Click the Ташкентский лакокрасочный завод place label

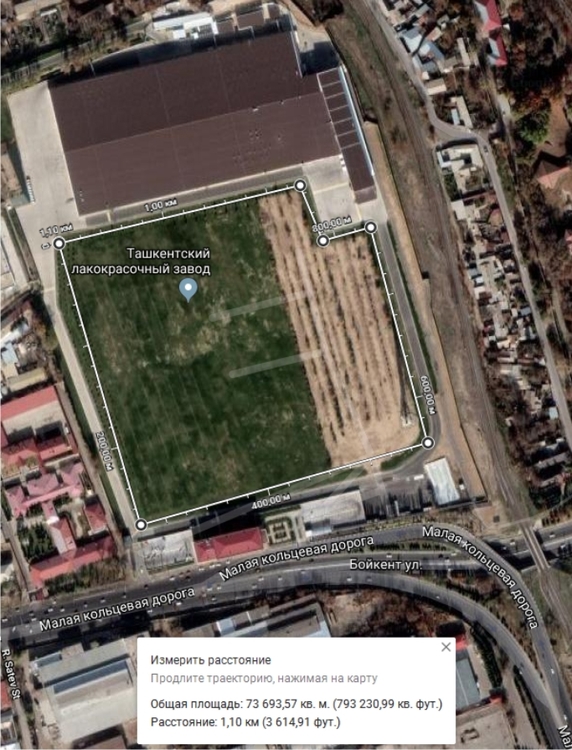coord(141,261)
